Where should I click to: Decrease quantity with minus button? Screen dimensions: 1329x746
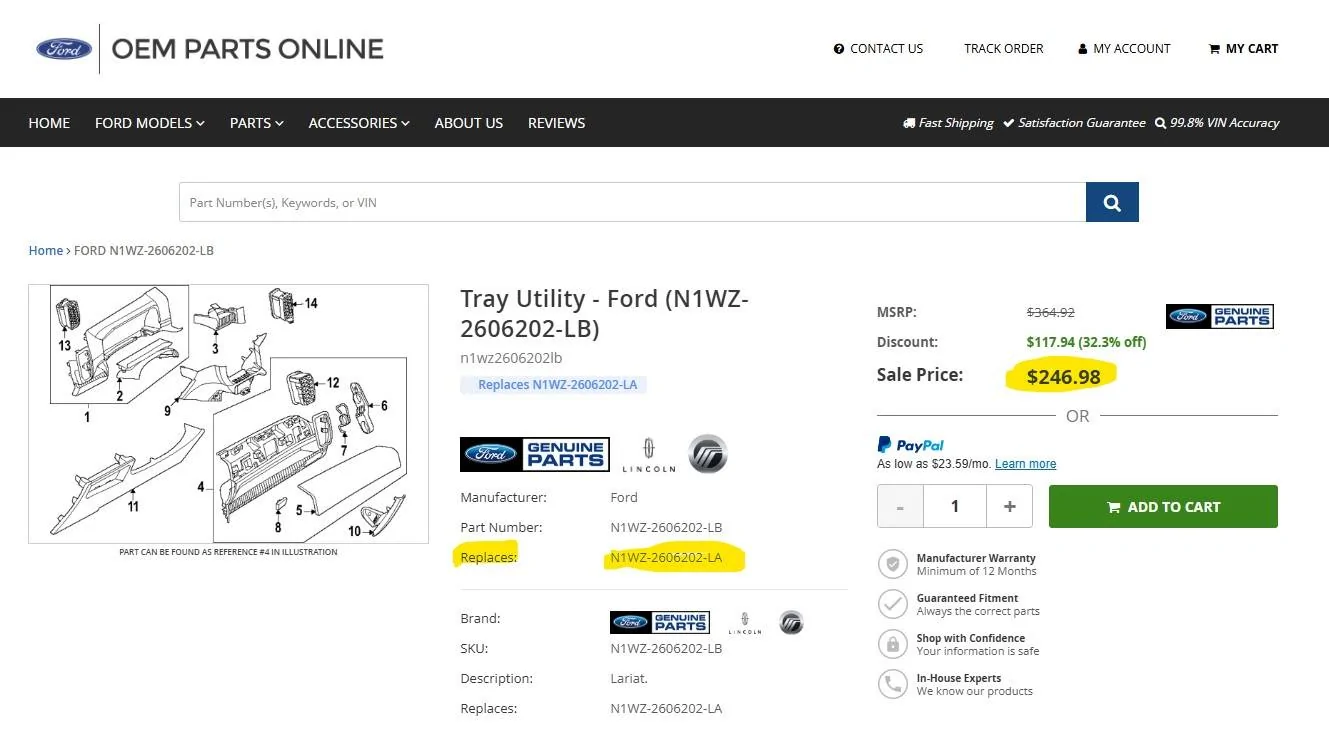900,507
